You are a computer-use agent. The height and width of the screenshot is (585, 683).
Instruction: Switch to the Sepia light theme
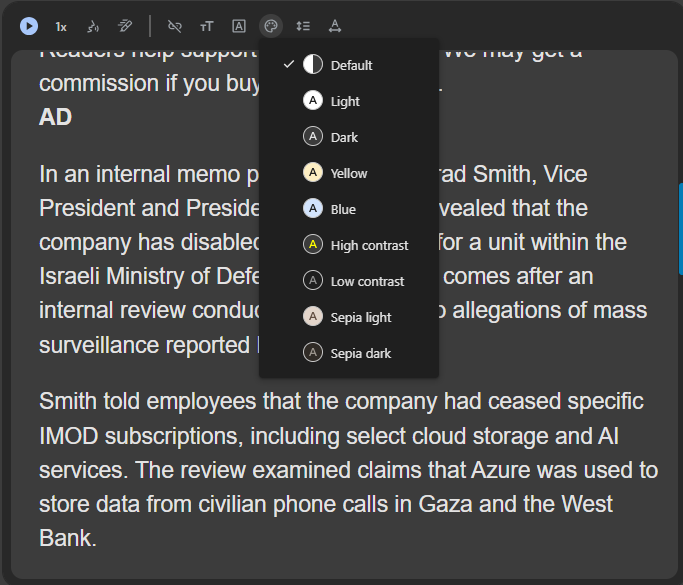[x=349, y=317]
